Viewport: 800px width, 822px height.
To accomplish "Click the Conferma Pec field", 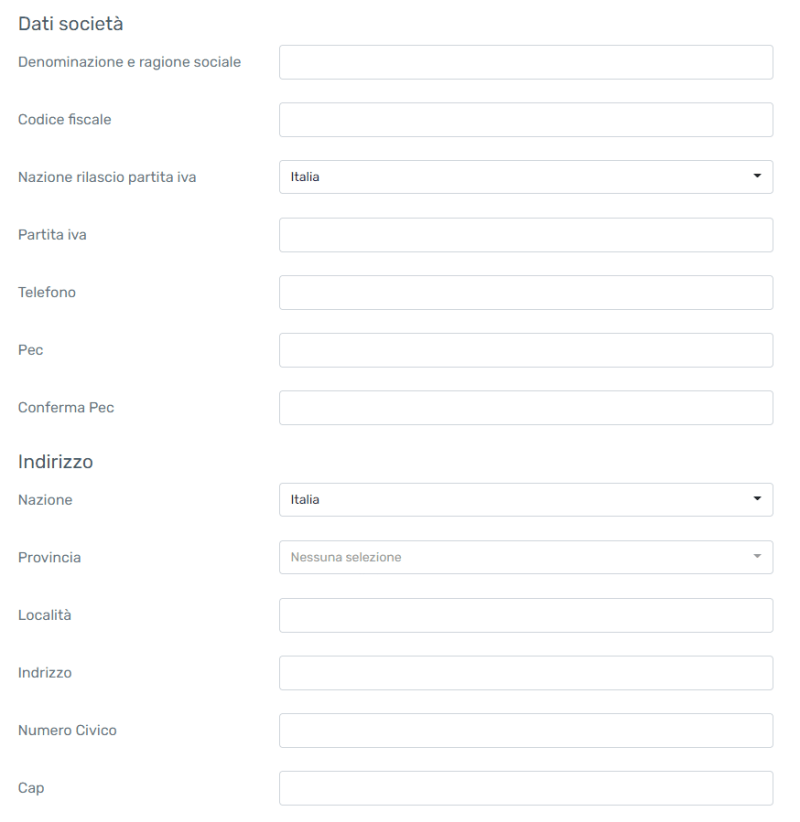I will (526, 408).
